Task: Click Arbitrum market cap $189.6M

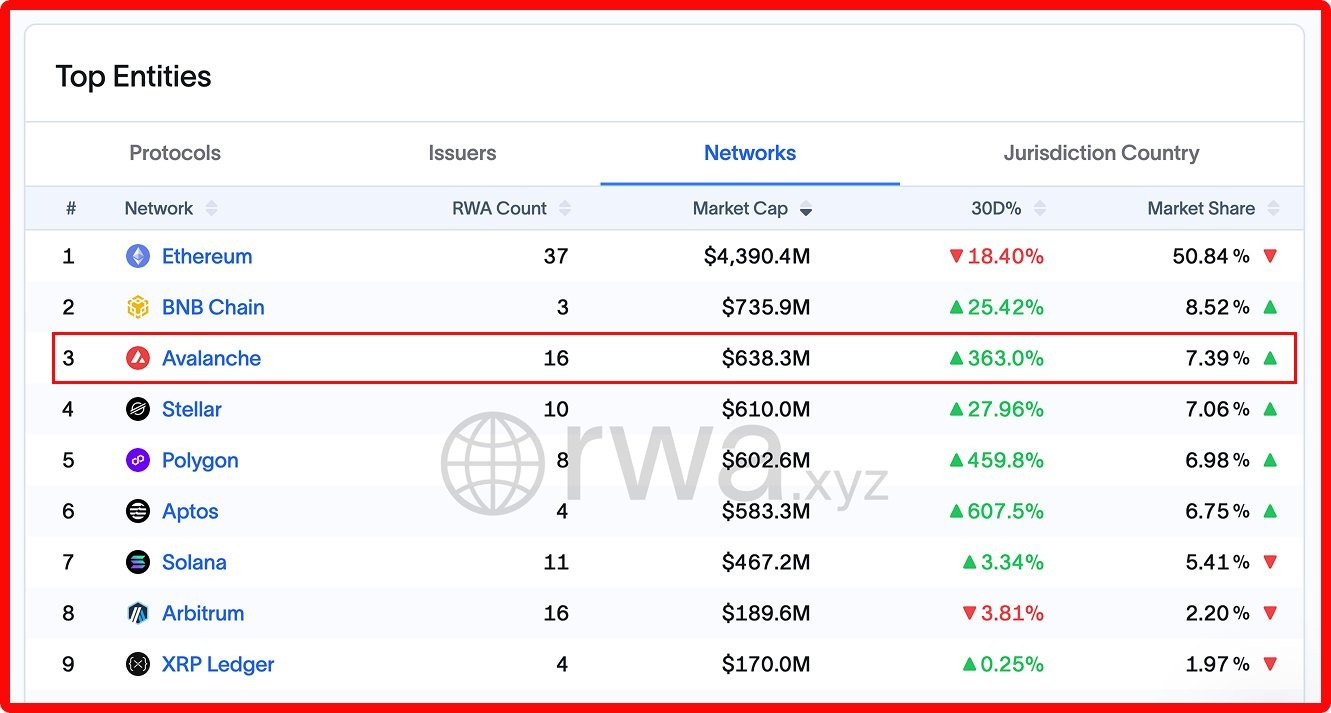Action: (x=766, y=613)
